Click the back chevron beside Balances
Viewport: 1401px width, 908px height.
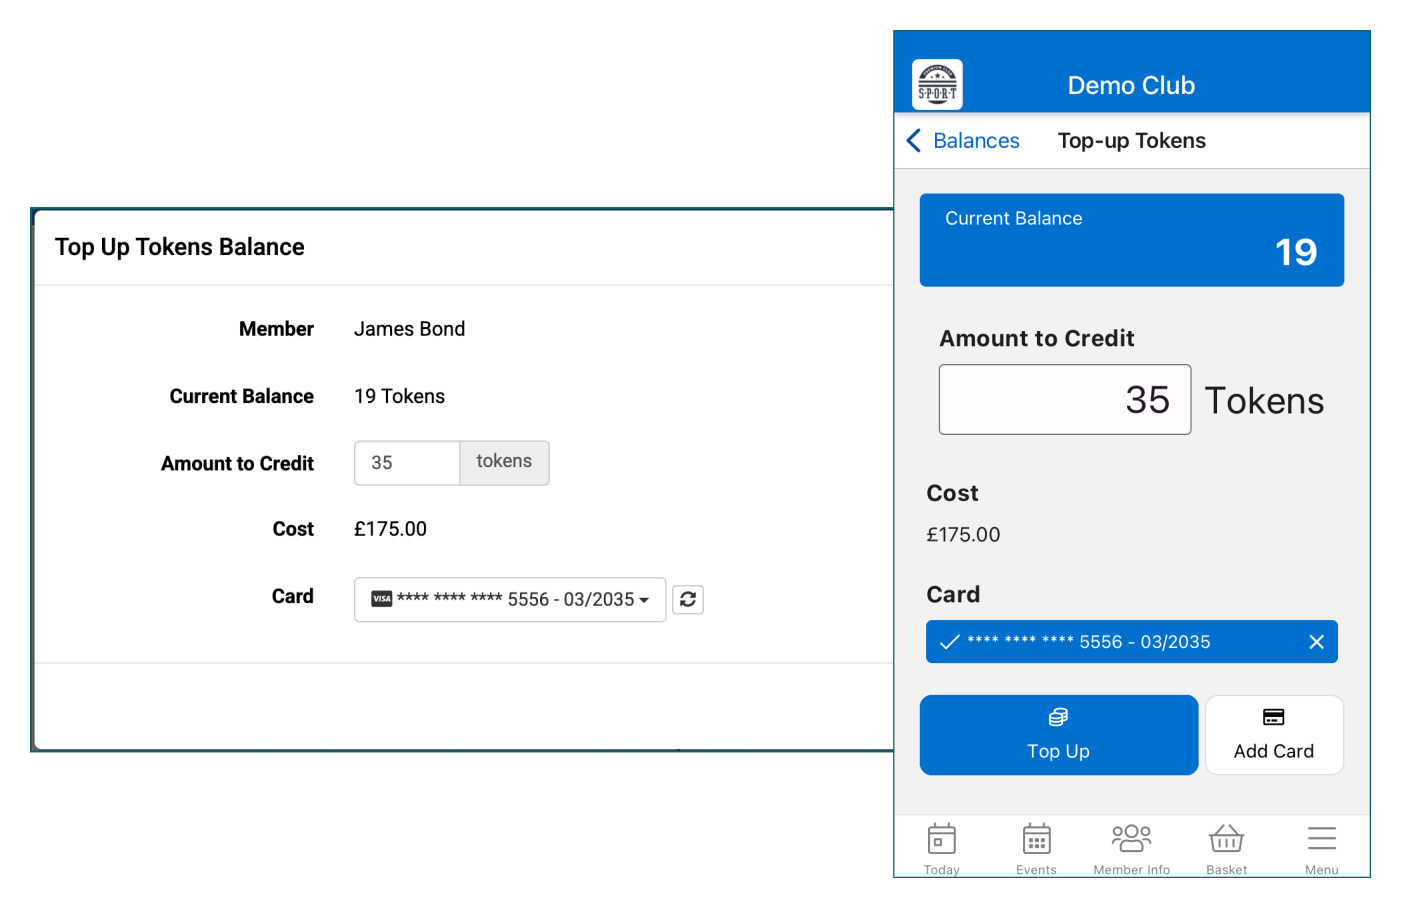coord(913,141)
